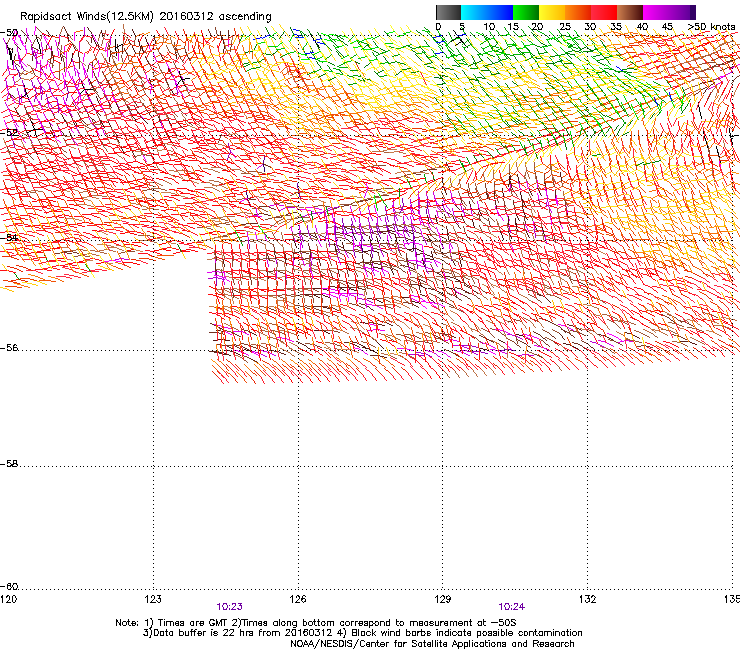Click latitude label '-56' on left axis
The width and height of the screenshot is (740, 650).
[x=9, y=348]
